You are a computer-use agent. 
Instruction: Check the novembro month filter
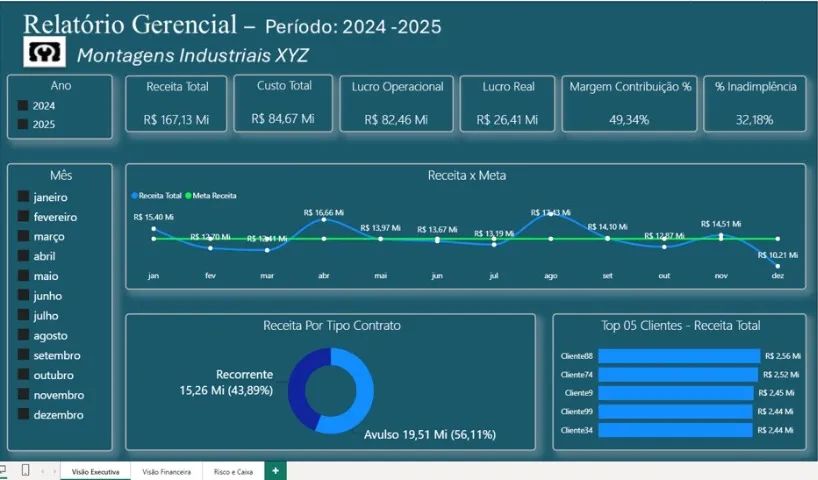[23, 394]
